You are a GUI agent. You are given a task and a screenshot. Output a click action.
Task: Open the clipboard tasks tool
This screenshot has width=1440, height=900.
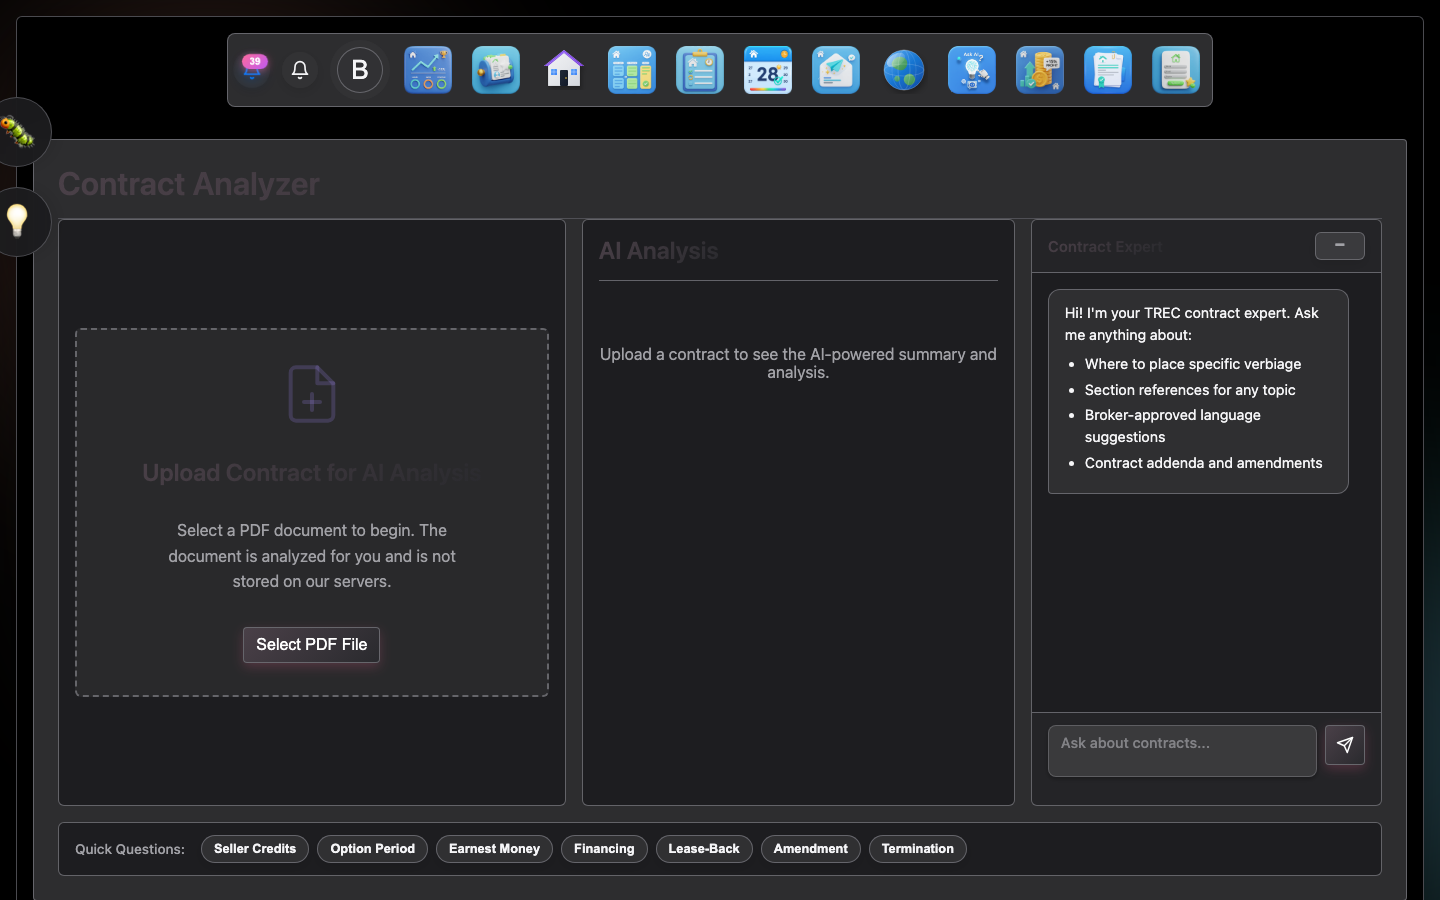(x=699, y=70)
